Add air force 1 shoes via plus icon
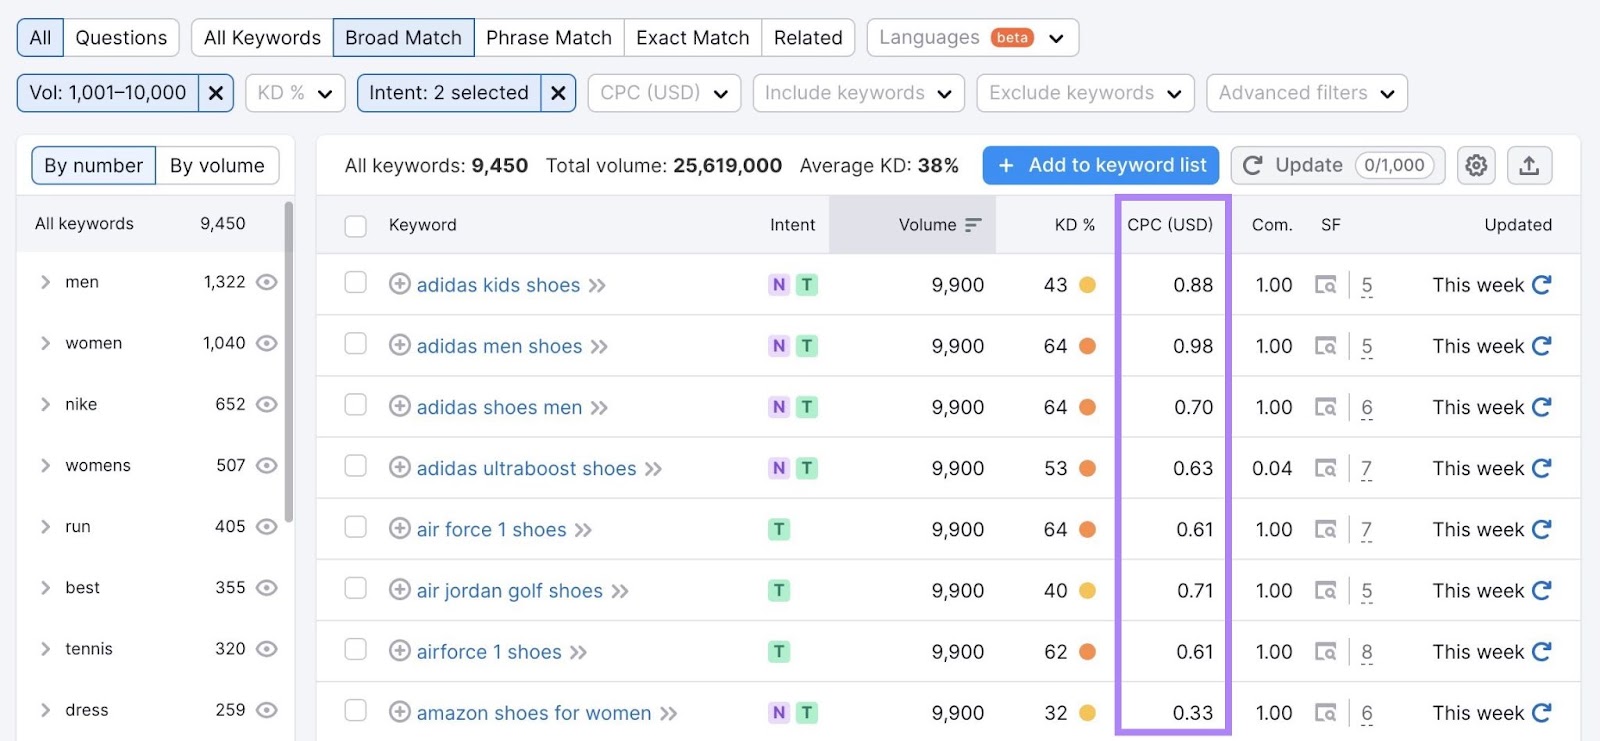 tap(399, 528)
